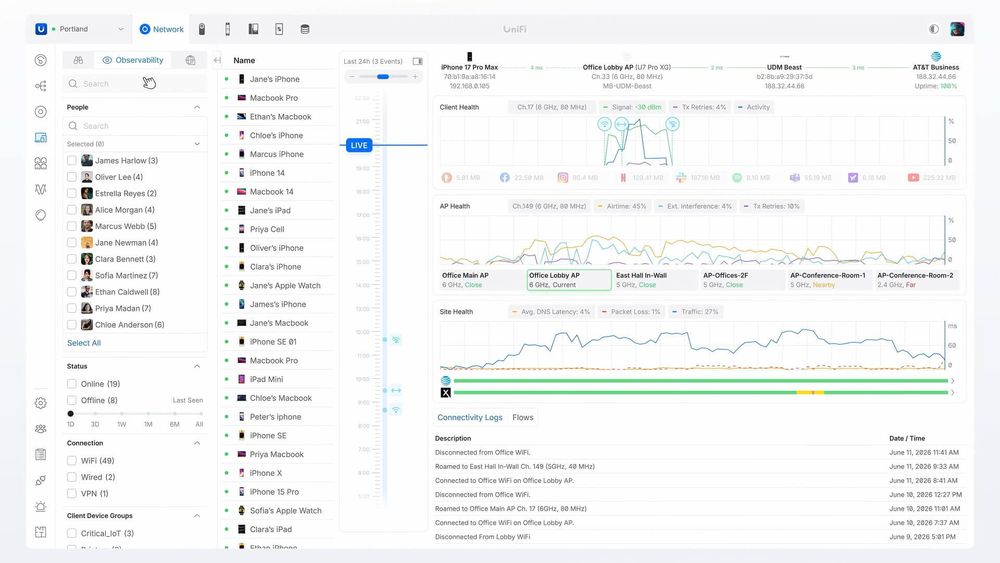Click the People Search field
1000x563 pixels.
pyautogui.click(x=135, y=126)
